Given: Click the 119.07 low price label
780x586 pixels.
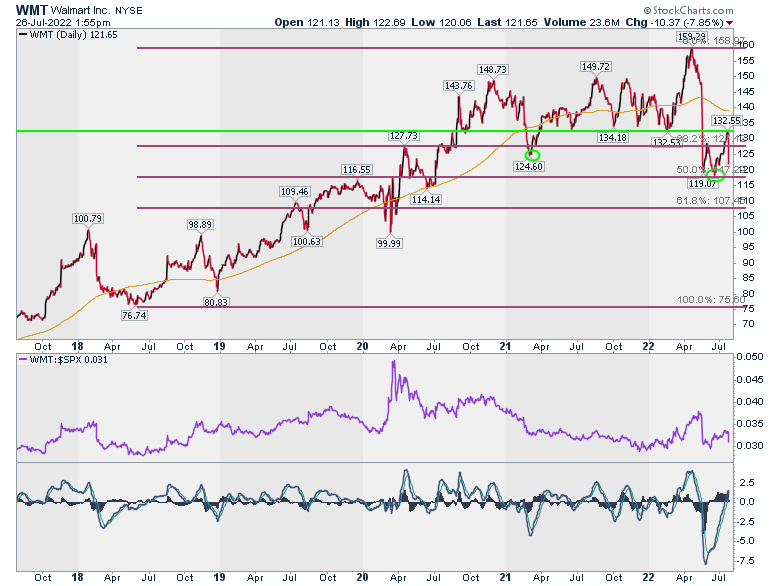Looking at the screenshot, I should [702, 184].
